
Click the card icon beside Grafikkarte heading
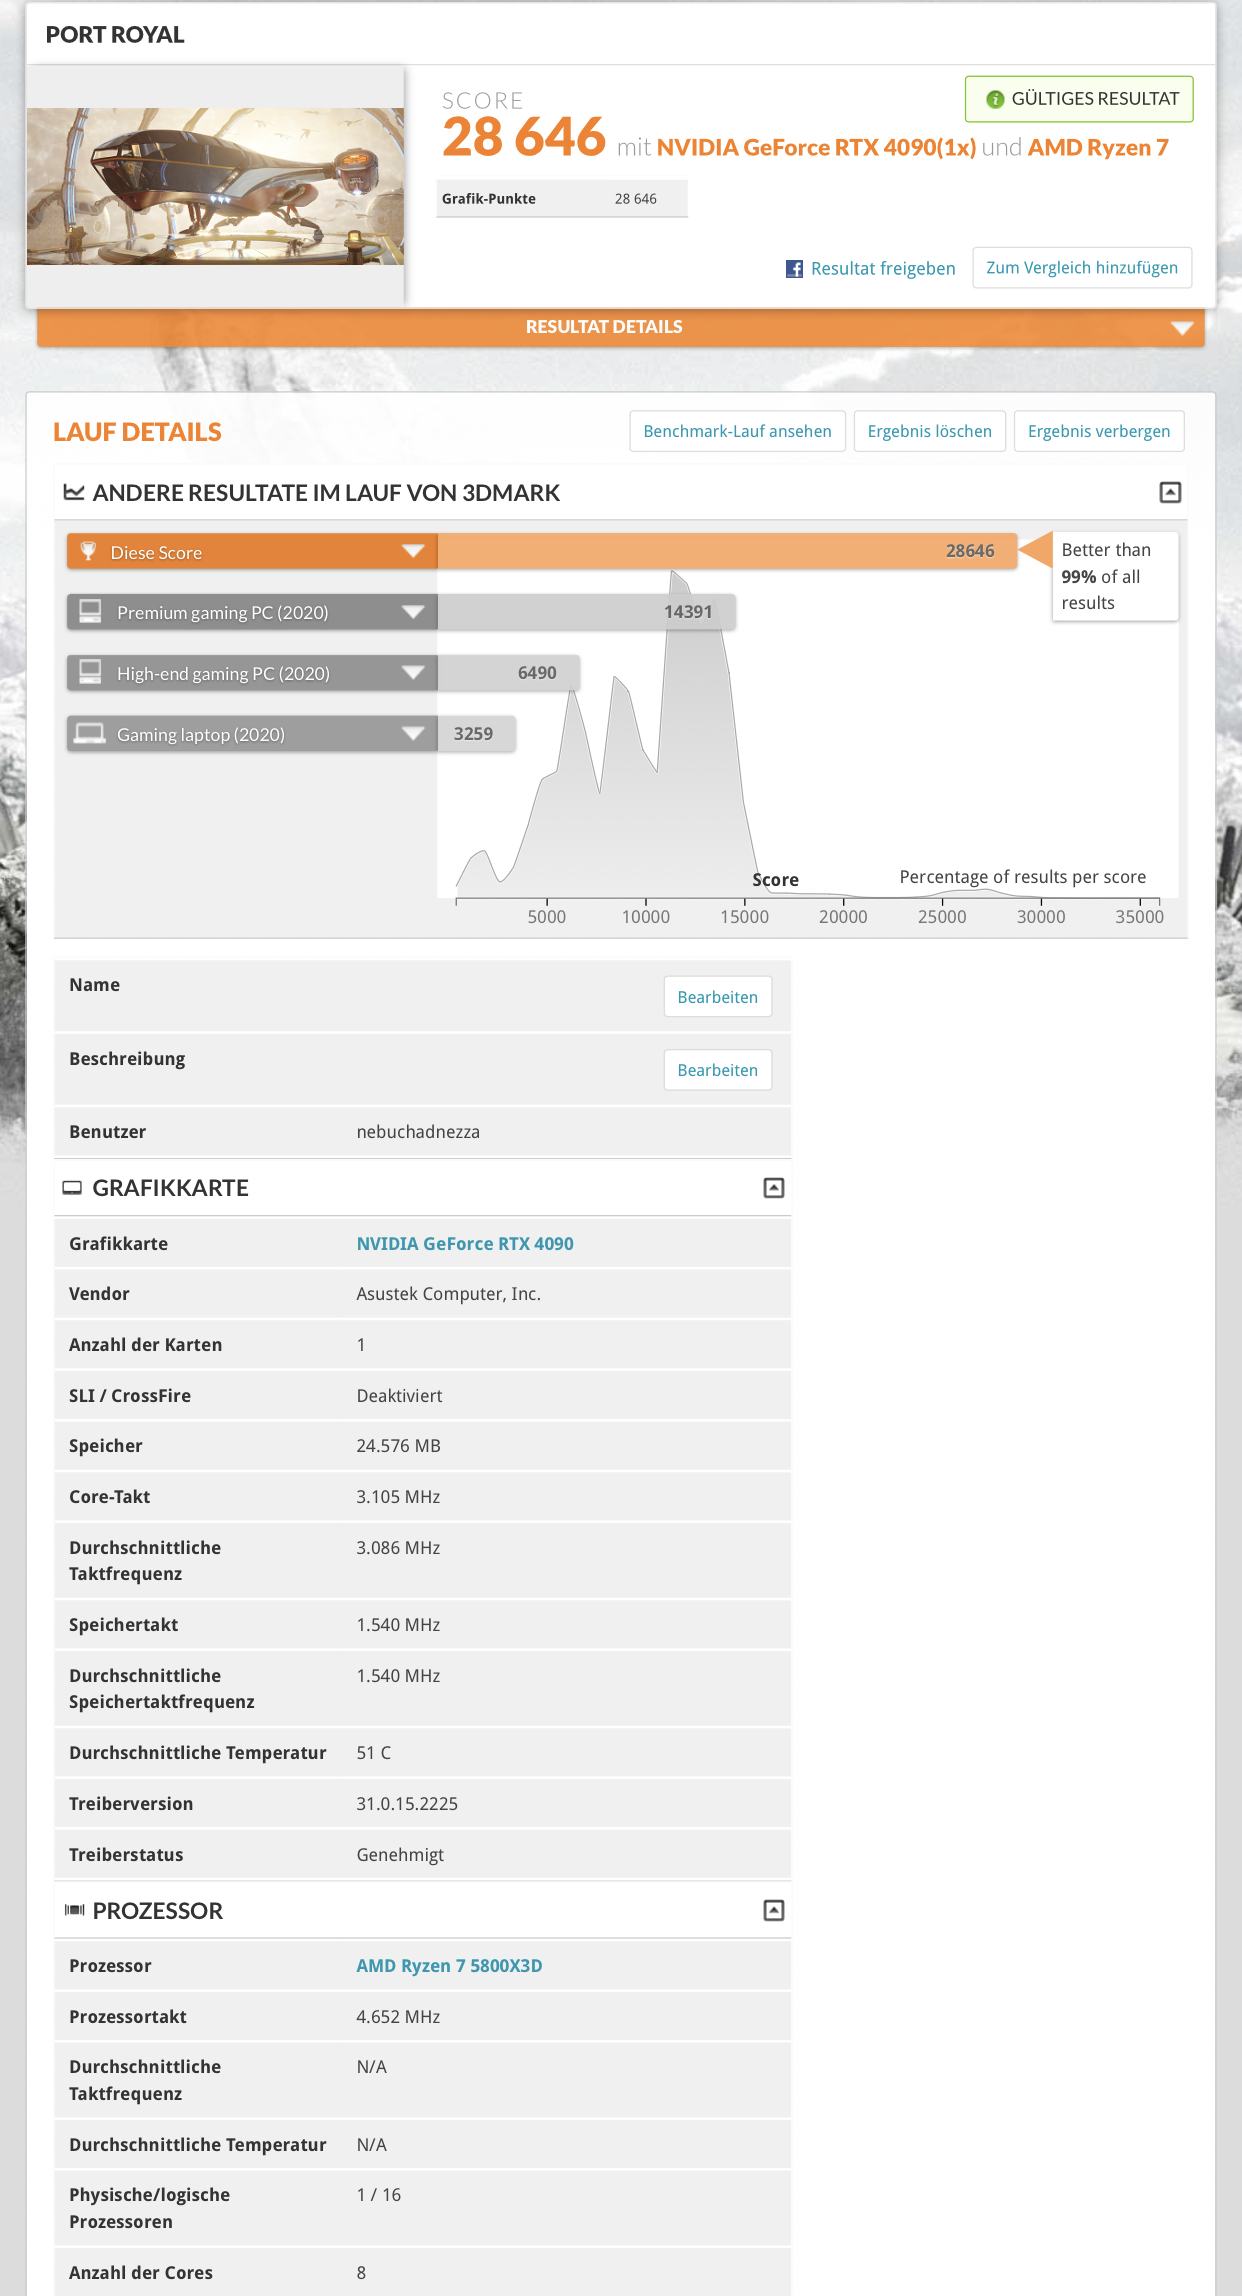click(x=72, y=1188)
